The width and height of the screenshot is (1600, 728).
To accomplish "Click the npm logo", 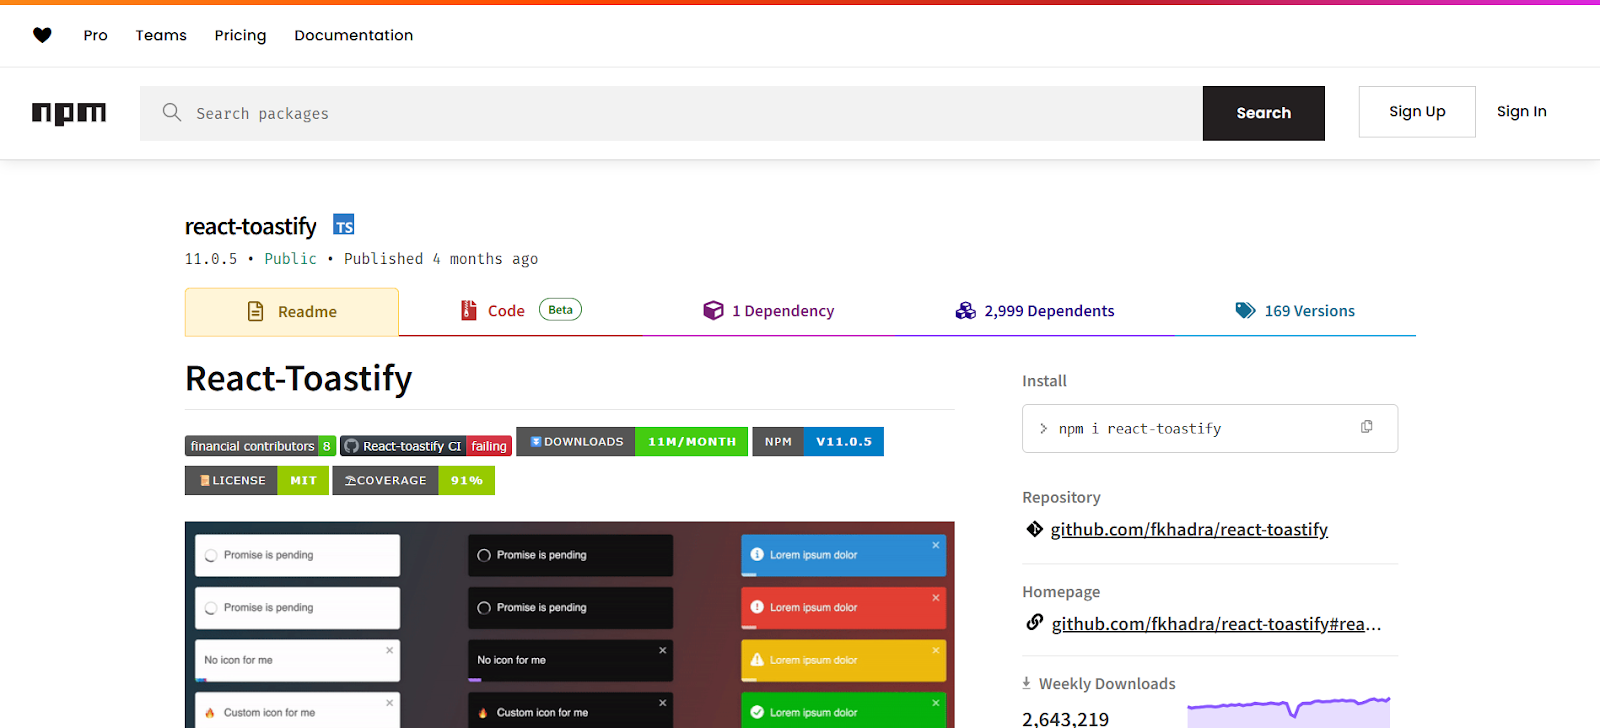I will (x=69, y=113).
